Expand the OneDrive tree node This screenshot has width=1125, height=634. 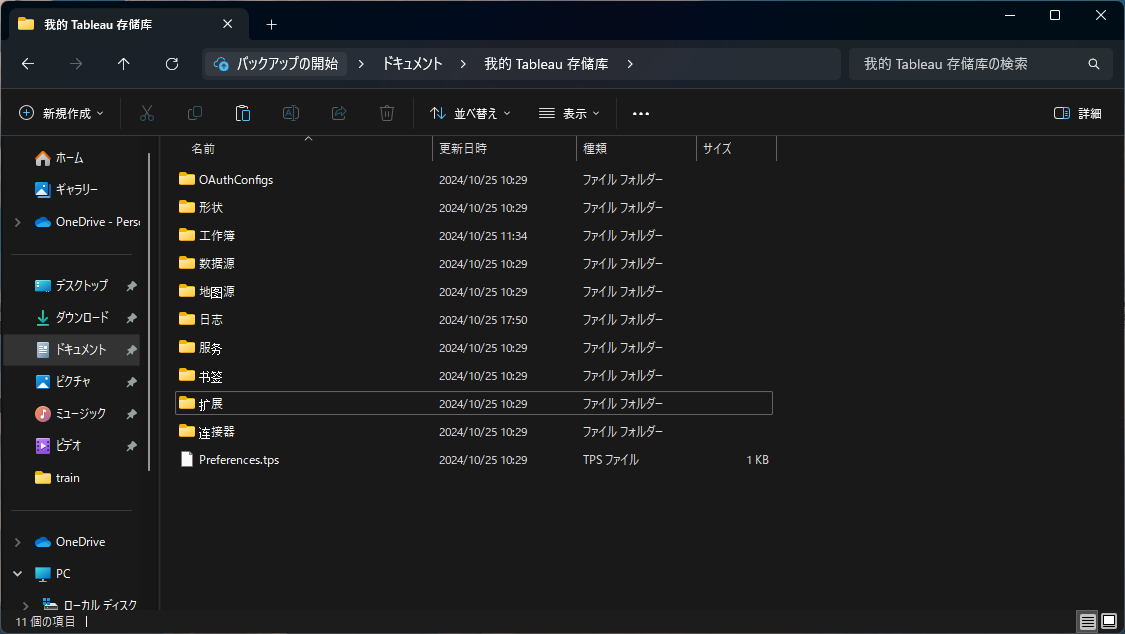click(18, 542)
